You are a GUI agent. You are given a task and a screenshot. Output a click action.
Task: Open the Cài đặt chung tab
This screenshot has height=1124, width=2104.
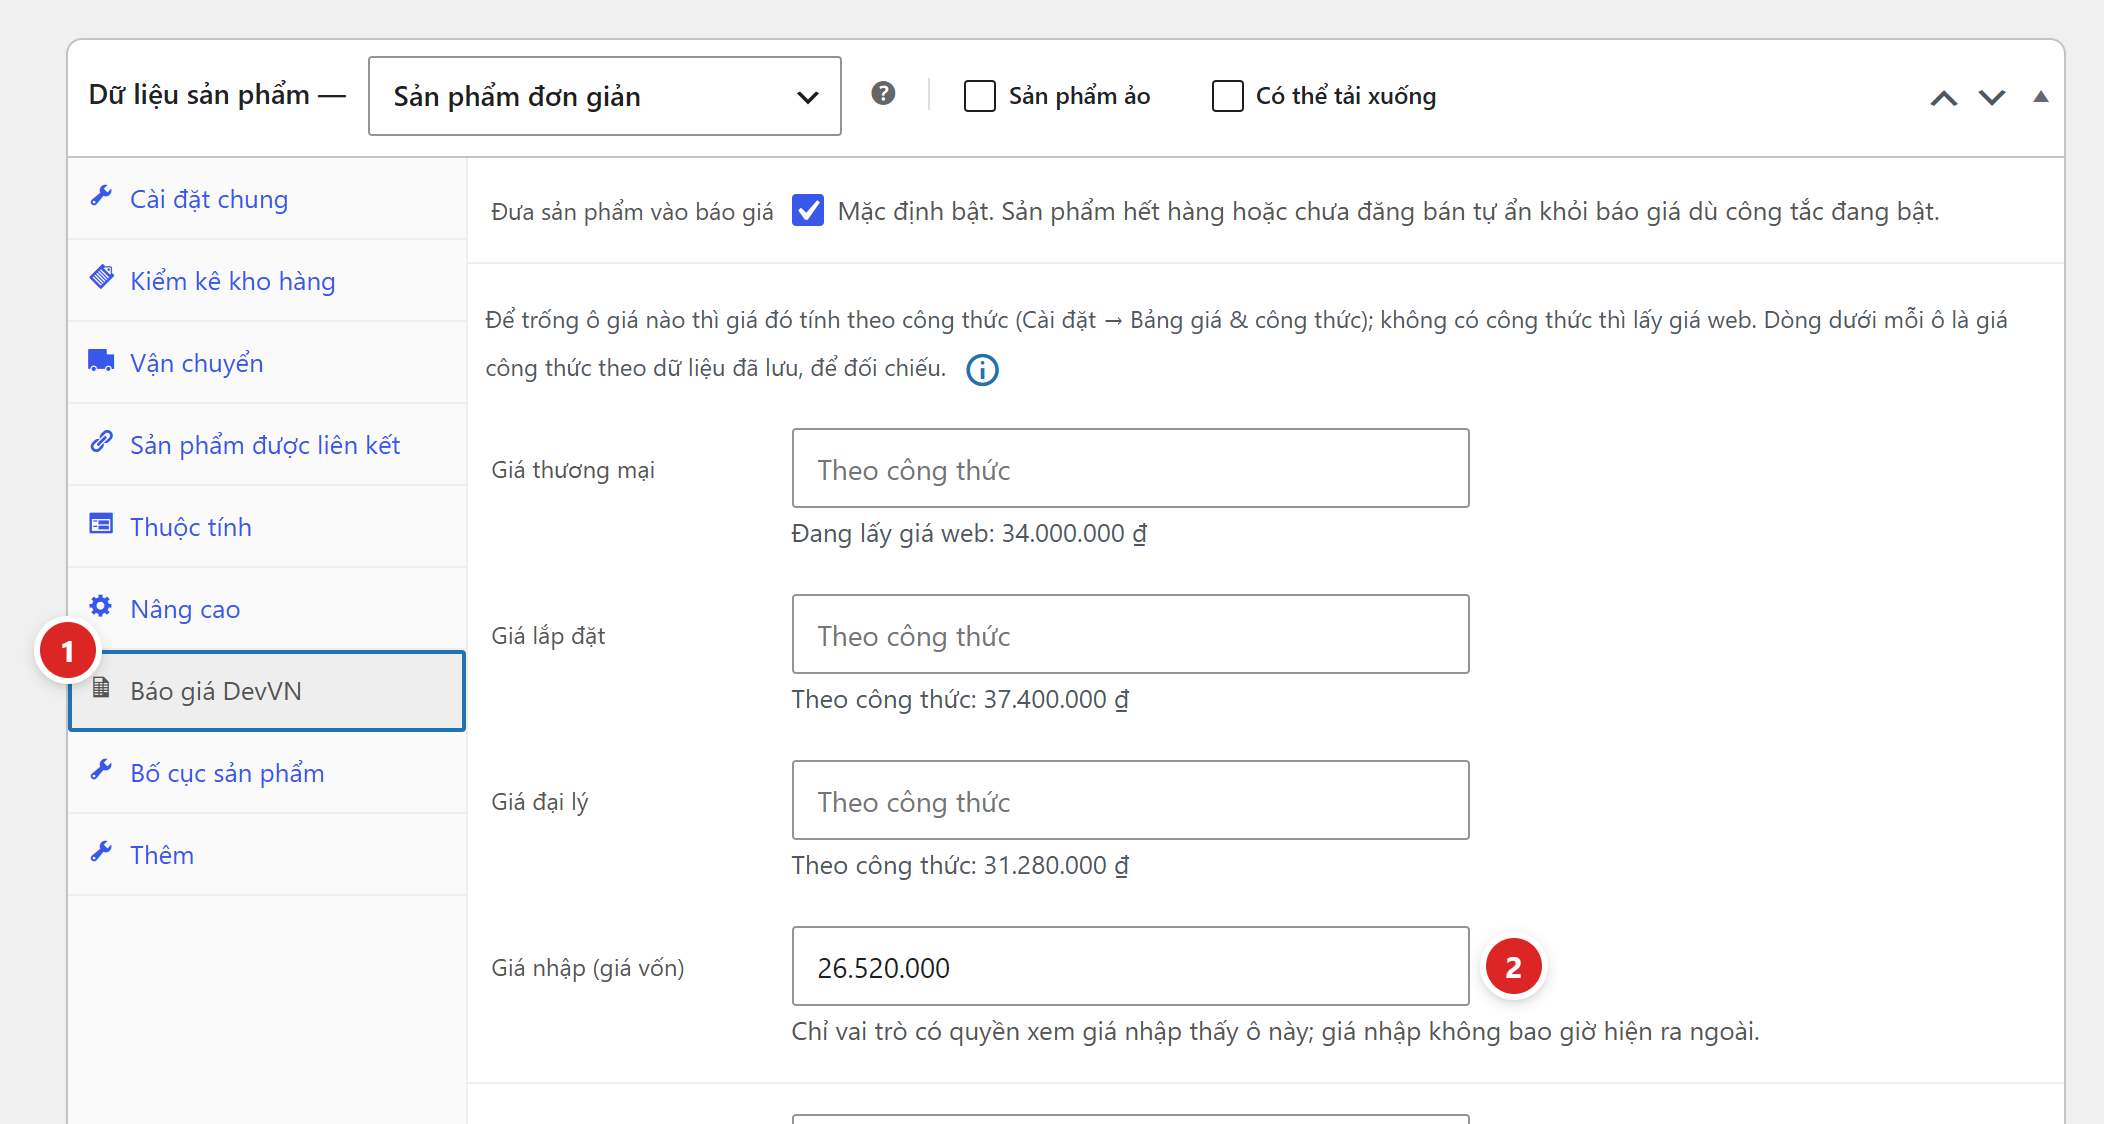[267, 199]
